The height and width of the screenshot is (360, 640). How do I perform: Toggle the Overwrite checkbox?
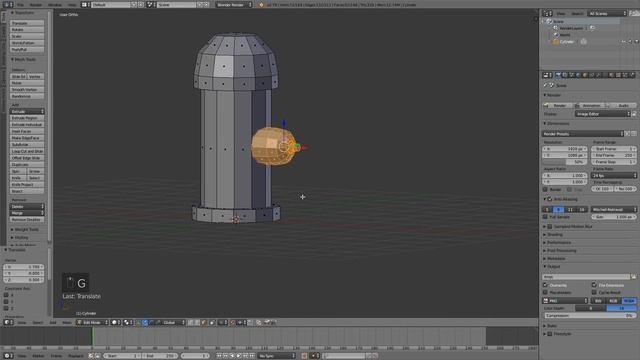tap(545, 285)
